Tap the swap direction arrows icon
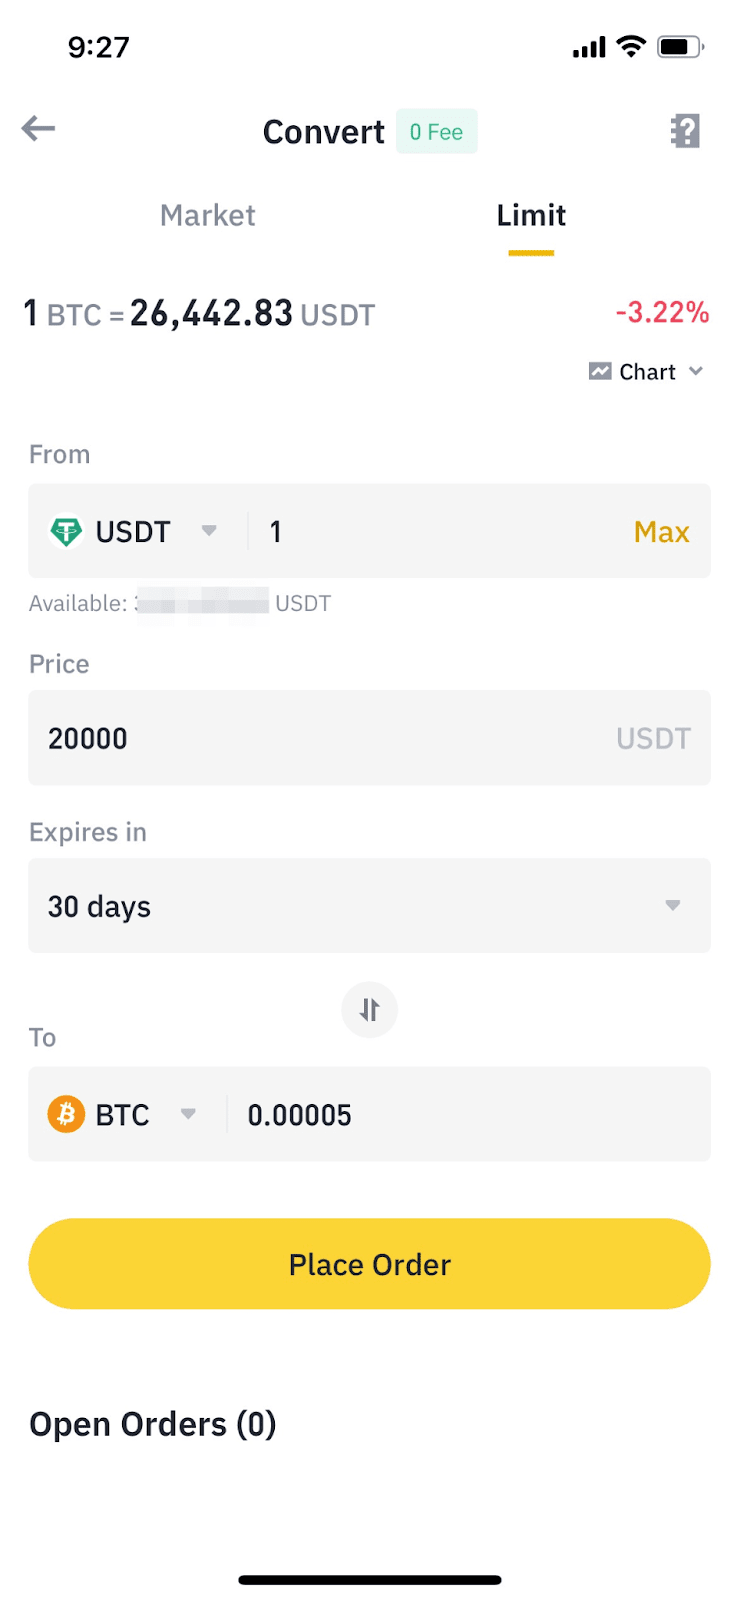 click(x=369, y=1010)
